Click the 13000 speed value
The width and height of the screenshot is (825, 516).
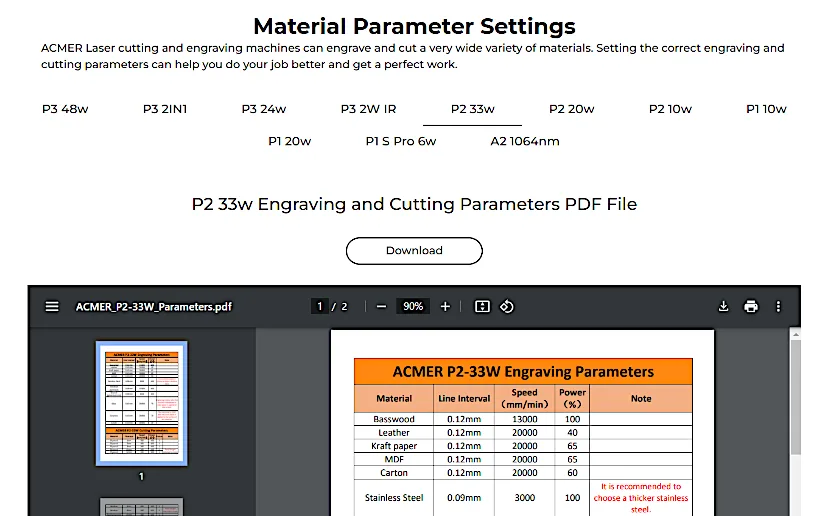pos(525,419)
